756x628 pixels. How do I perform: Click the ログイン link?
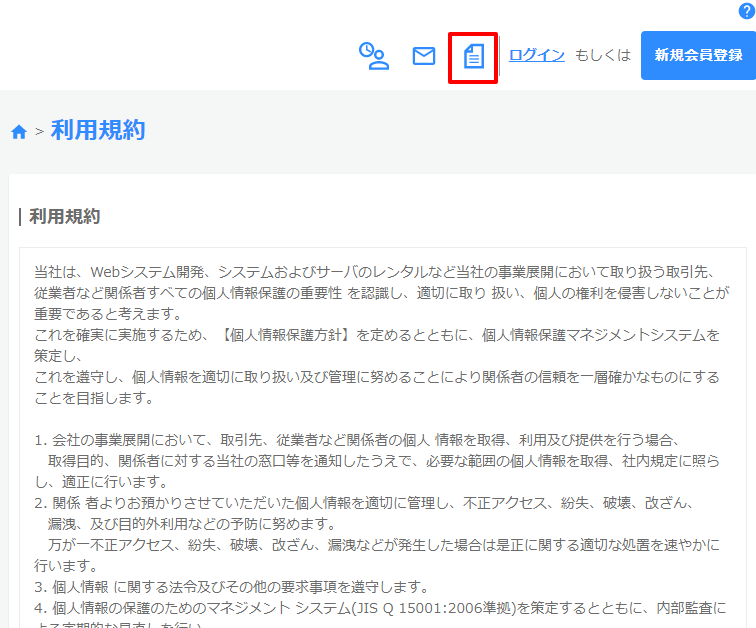[537, 55]
